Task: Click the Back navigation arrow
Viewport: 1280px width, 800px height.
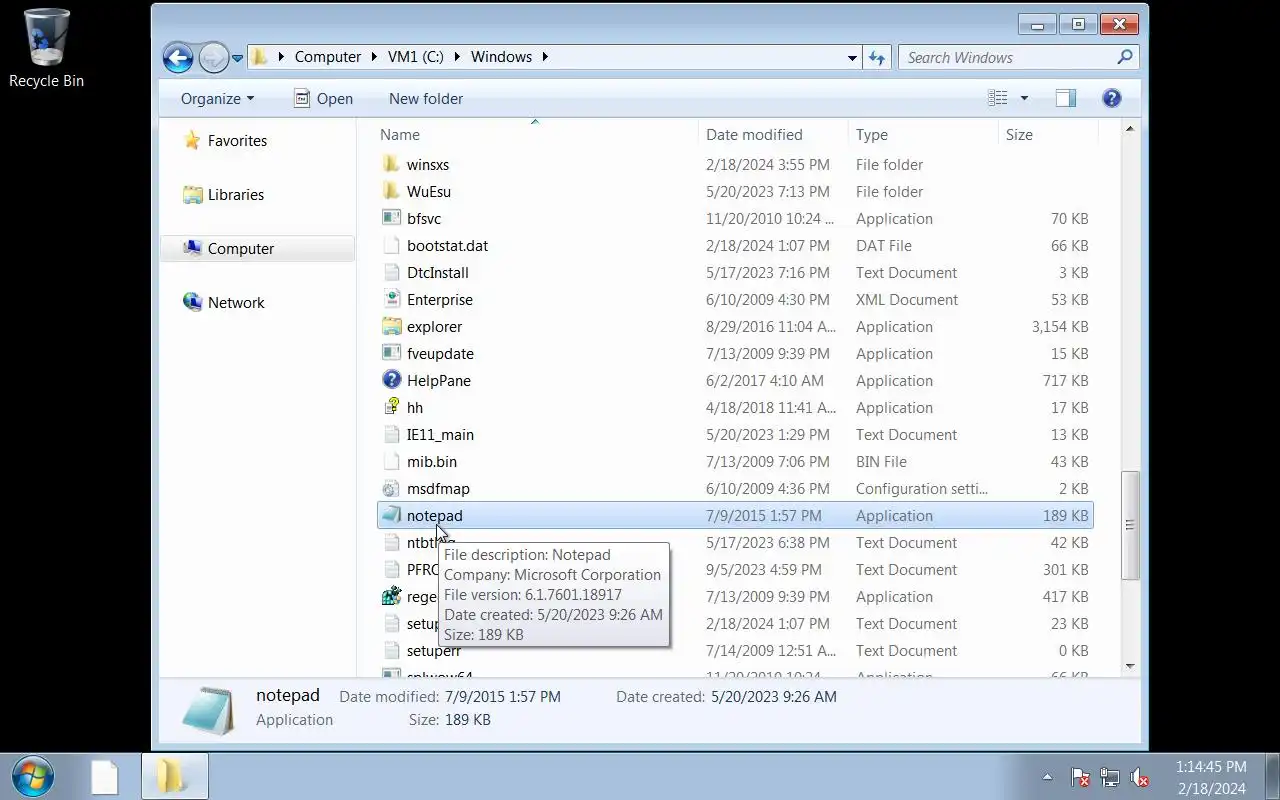Action: click(x=177, y=57)
